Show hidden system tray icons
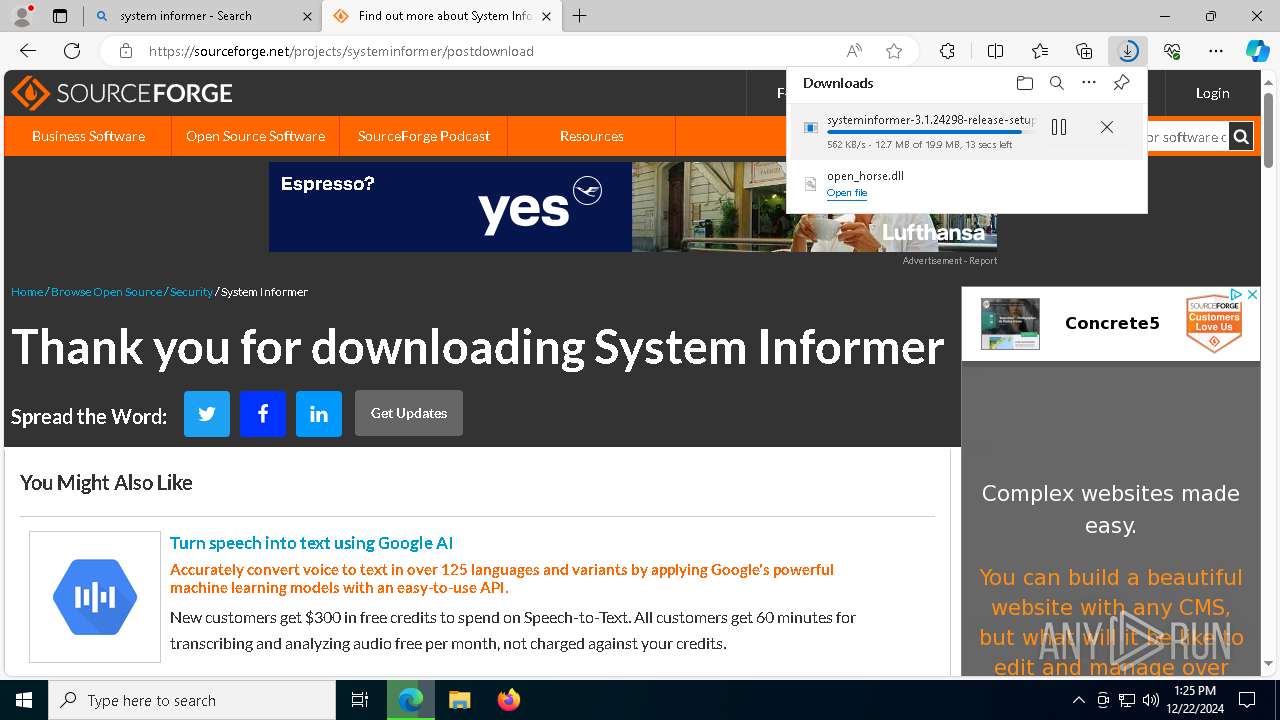This screenshot has height=720, width=1280. [x=1078, y=700]
